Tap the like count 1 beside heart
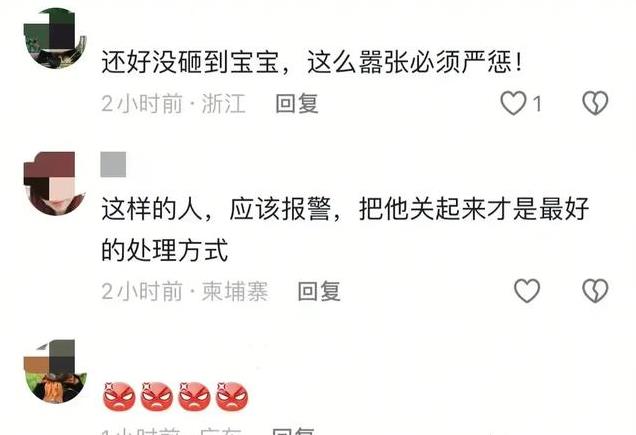Screen dimensions: 636x435 pyautogui.click(x=537, y=104)
